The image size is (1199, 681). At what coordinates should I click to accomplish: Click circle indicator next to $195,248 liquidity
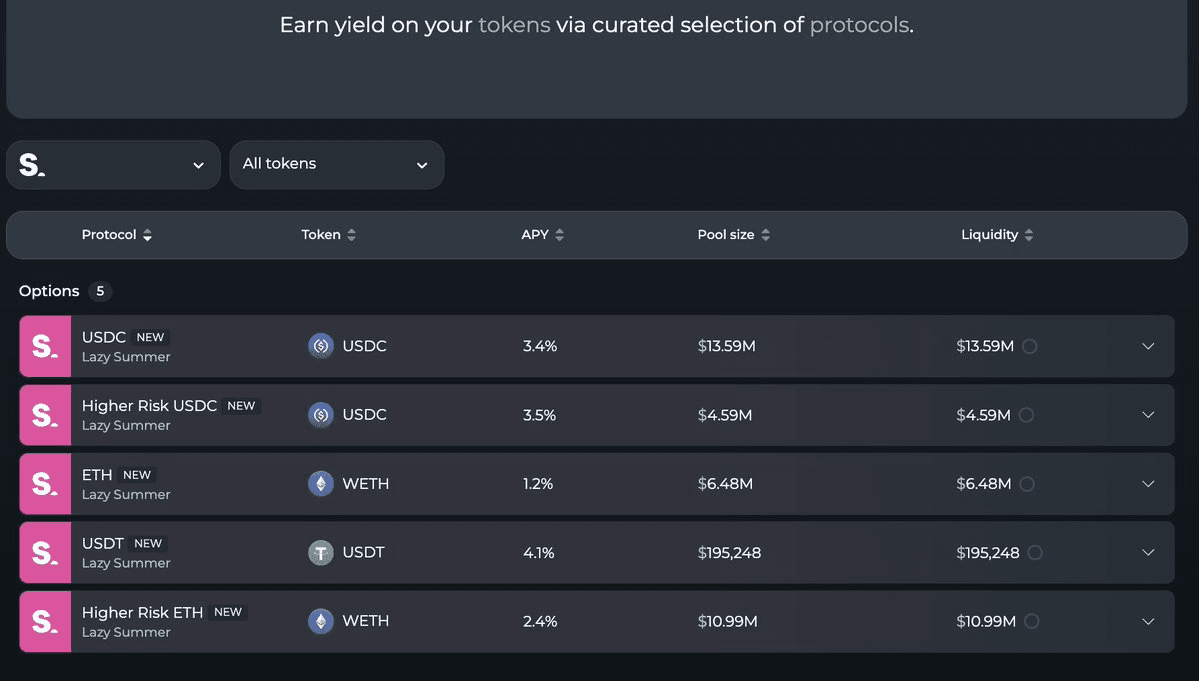point(1035,553)
